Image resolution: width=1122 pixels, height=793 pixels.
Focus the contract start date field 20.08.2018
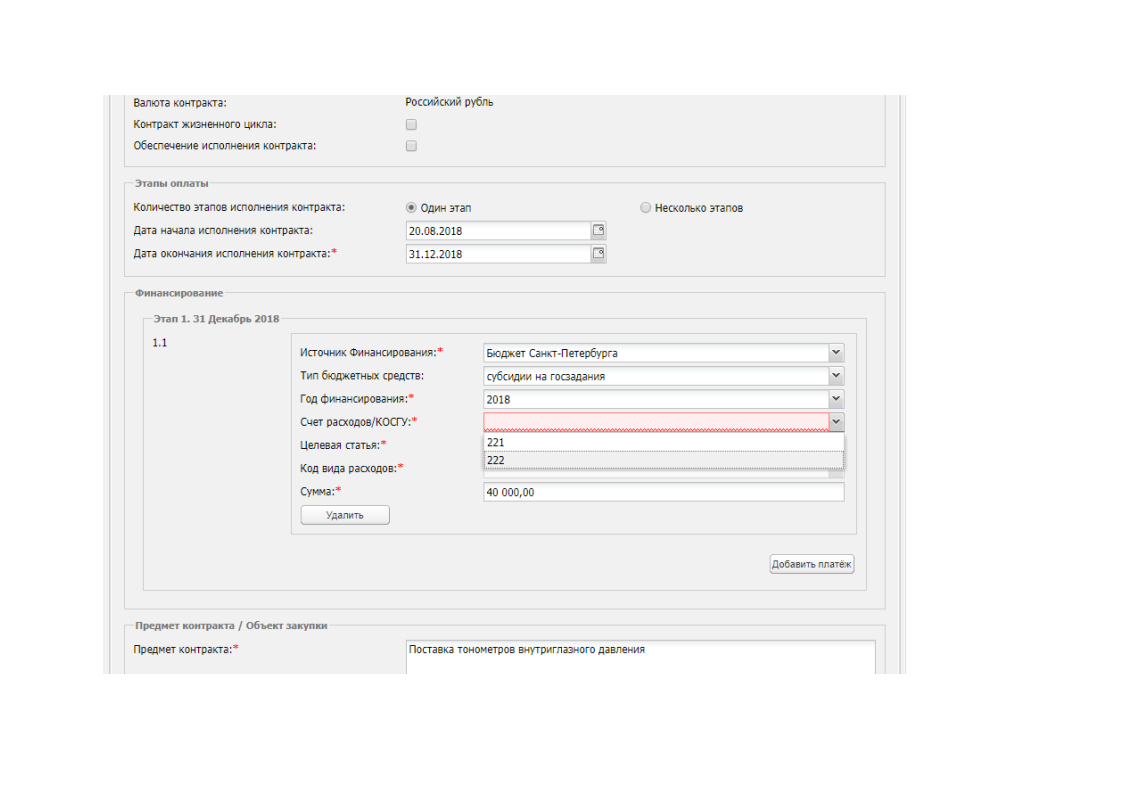499,230
